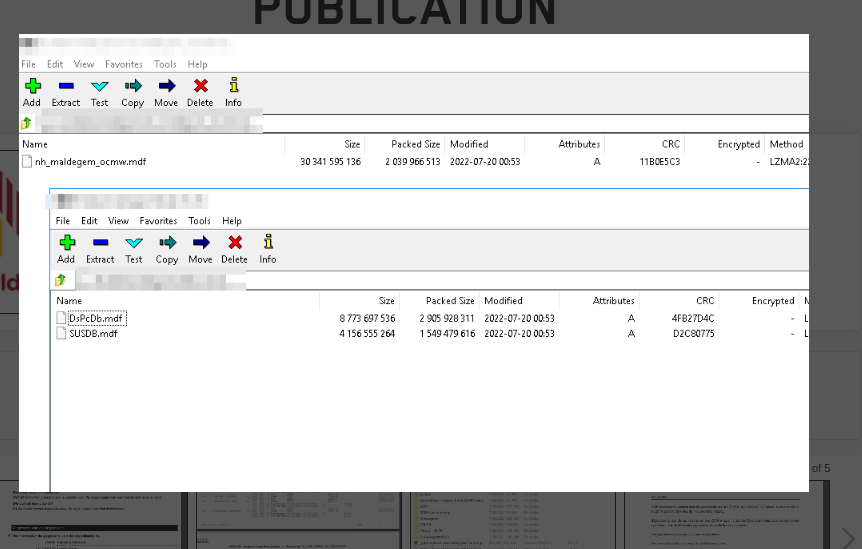Click Test icon in lower 7-Zip window
The image size is (862, 549).
[x=134, y=242]
